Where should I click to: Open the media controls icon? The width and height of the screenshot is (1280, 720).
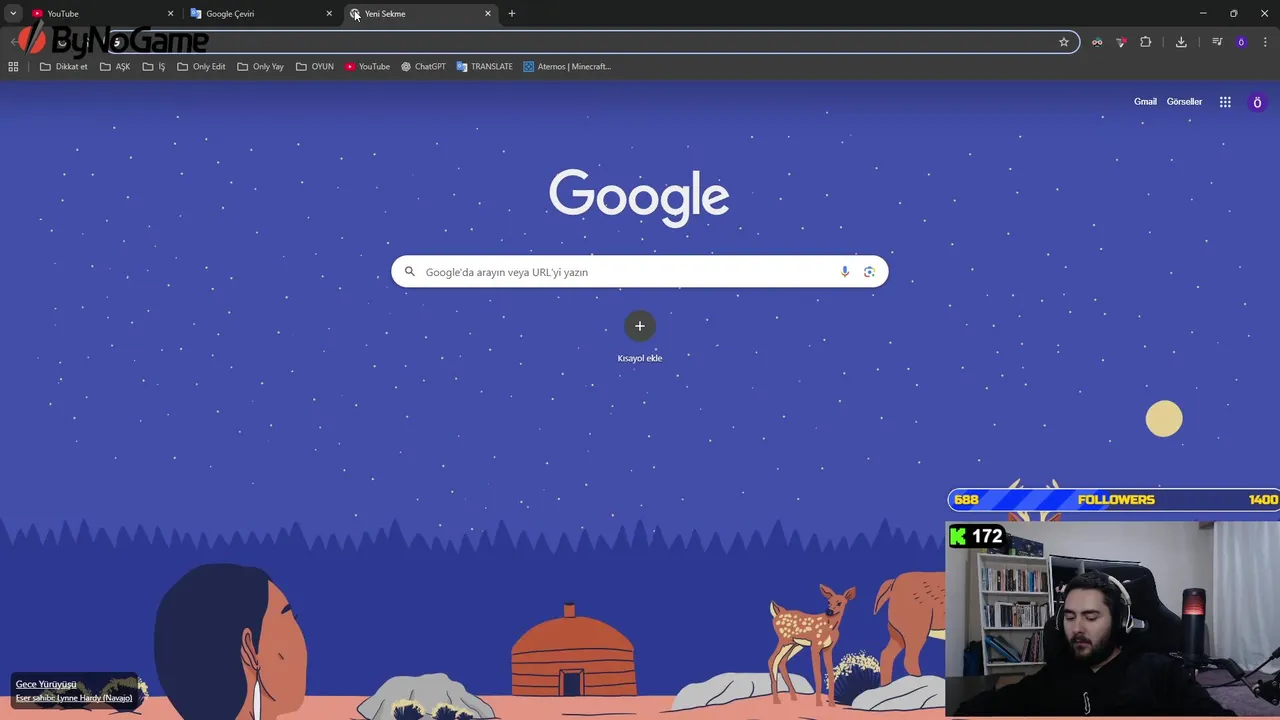click(x=1217, y=42)
